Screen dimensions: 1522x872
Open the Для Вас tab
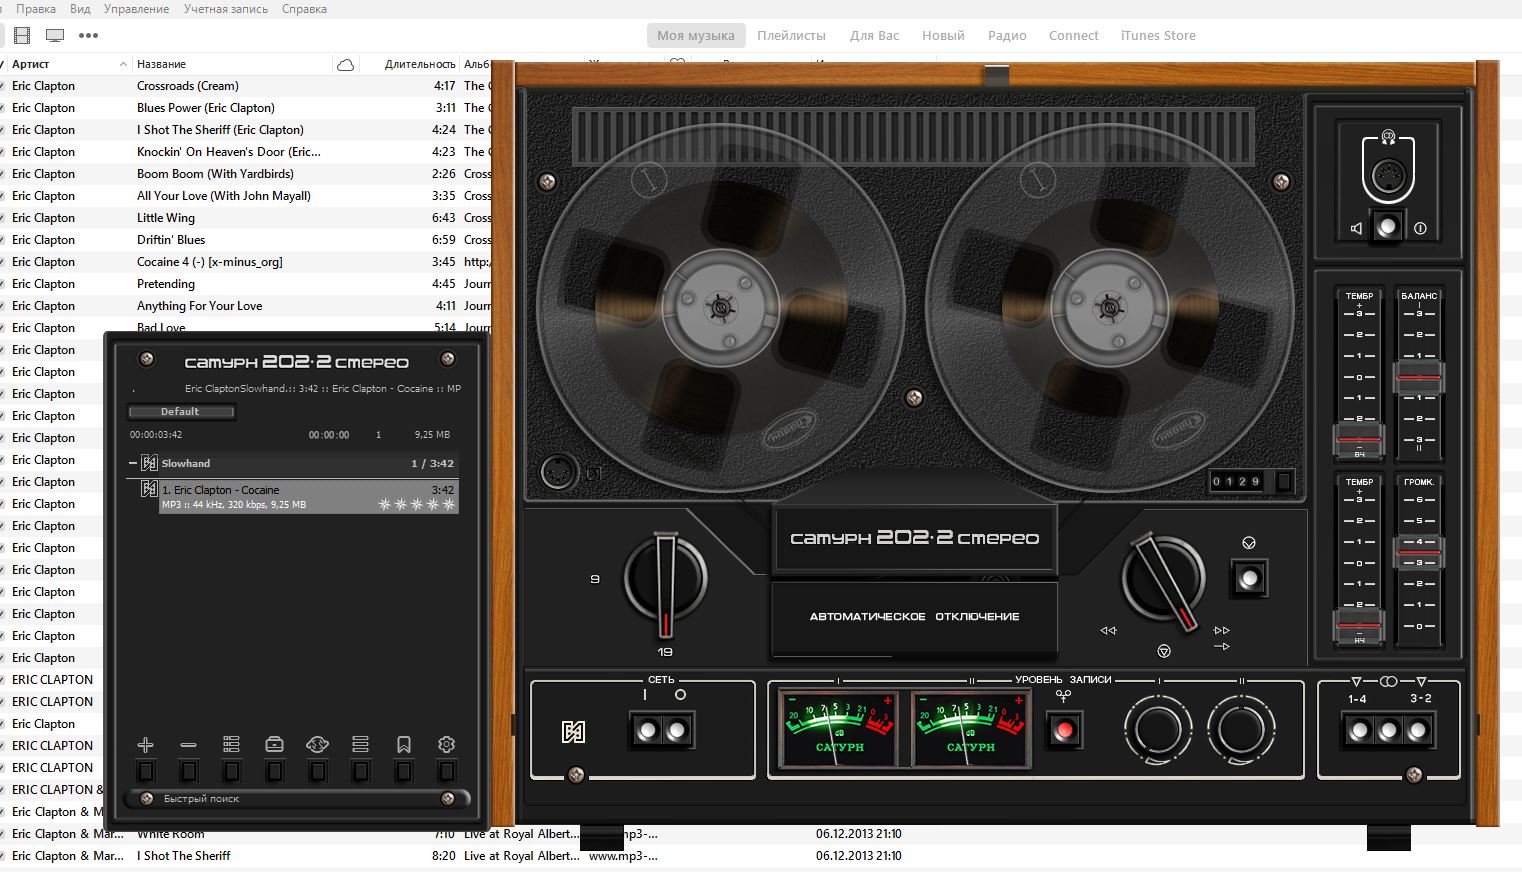pyautogui.click(x=875, y=35)
